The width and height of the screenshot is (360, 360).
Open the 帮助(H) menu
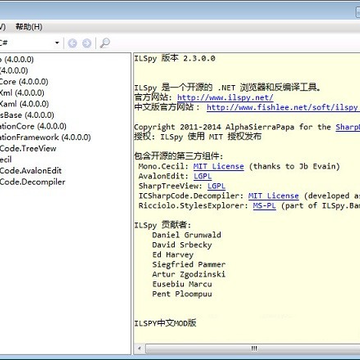pos(29,27)
